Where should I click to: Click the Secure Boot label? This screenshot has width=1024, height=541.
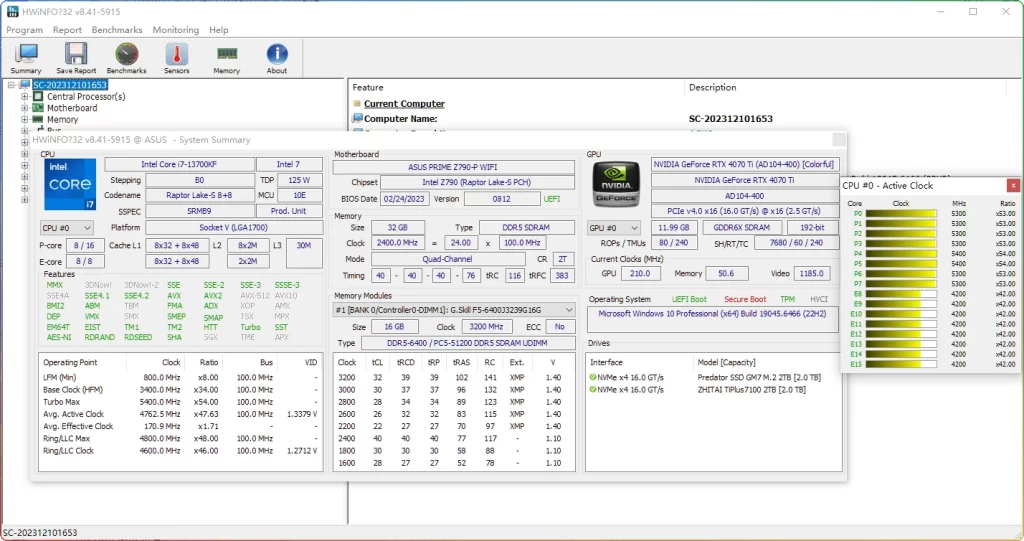pos(745,299)
